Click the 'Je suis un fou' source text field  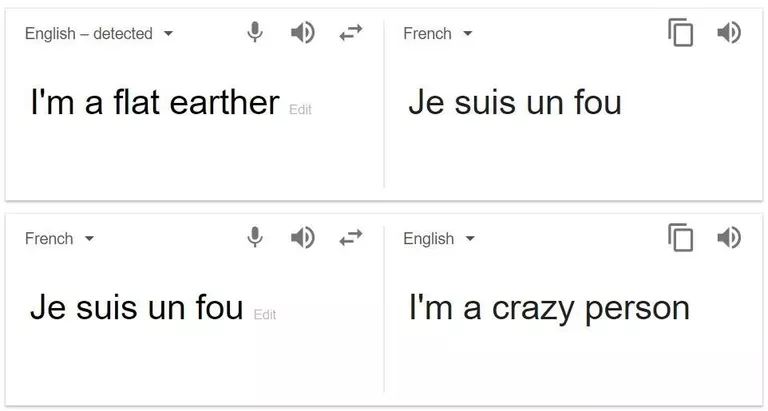[137, 307]
